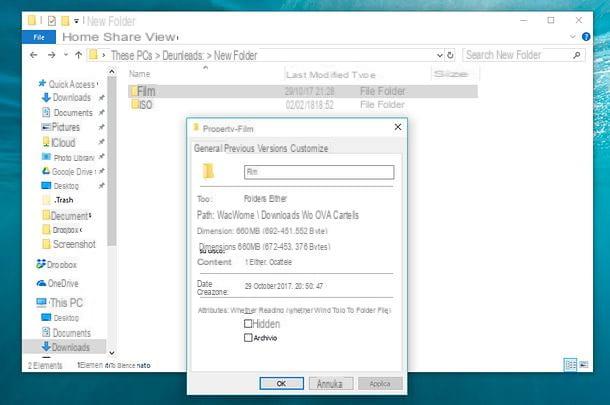Open Downloads under Quick Access
This screenshot has height=405, width=610.
click(72, 97)
